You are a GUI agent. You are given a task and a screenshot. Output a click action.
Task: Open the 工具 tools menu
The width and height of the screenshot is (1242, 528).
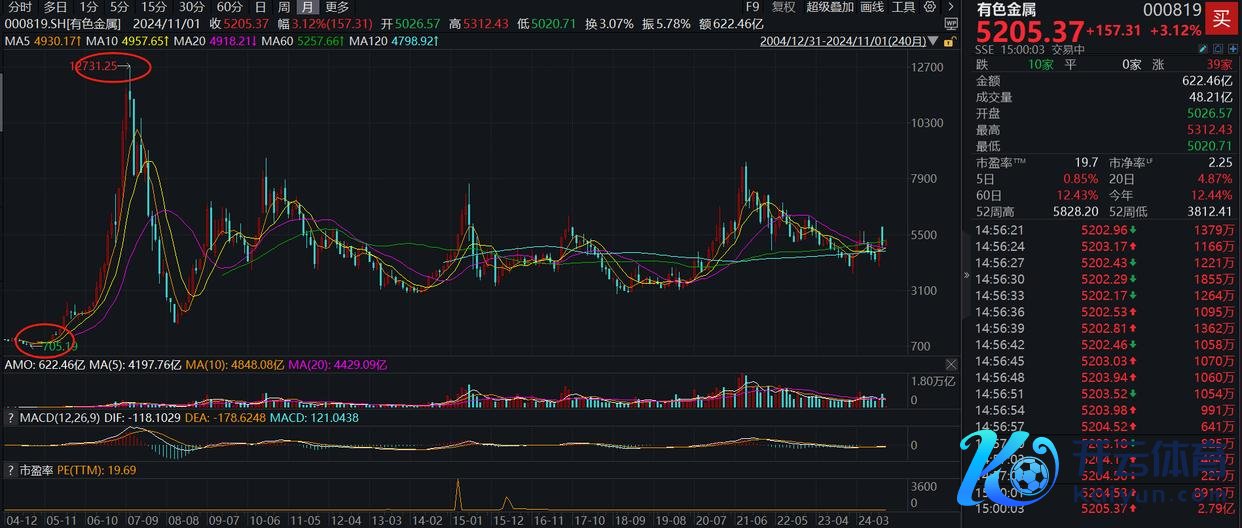coord(903,7)
